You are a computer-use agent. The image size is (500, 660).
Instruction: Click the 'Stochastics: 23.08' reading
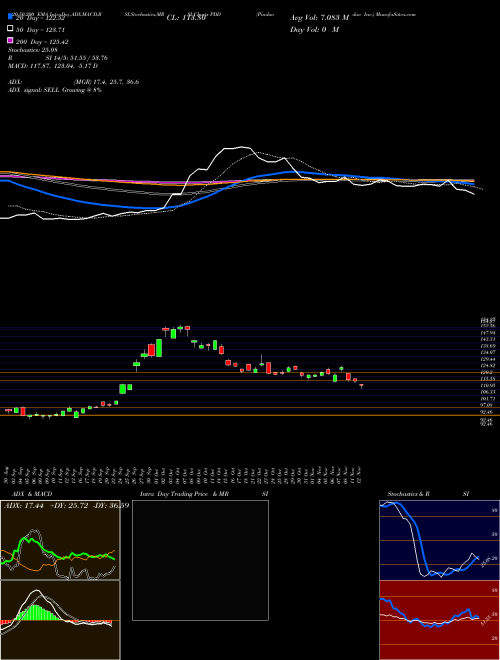[32, 50]
